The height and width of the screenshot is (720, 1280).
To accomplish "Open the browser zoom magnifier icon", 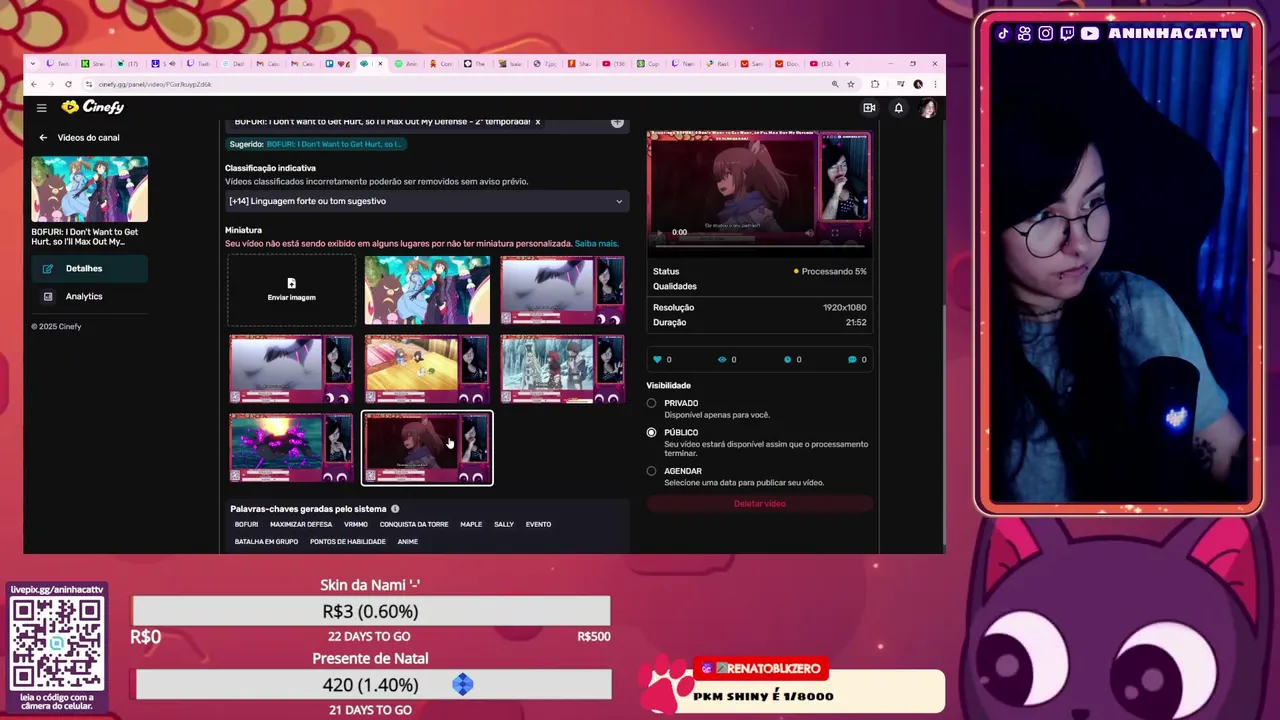I will coord(835,84).
